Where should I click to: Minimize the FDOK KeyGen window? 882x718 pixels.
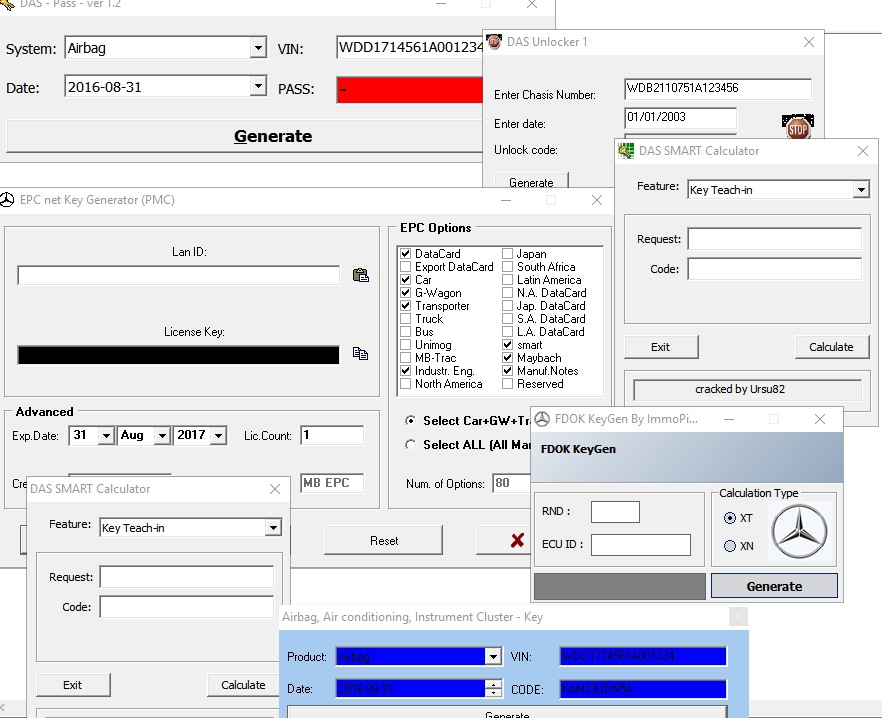pos(728,419)
